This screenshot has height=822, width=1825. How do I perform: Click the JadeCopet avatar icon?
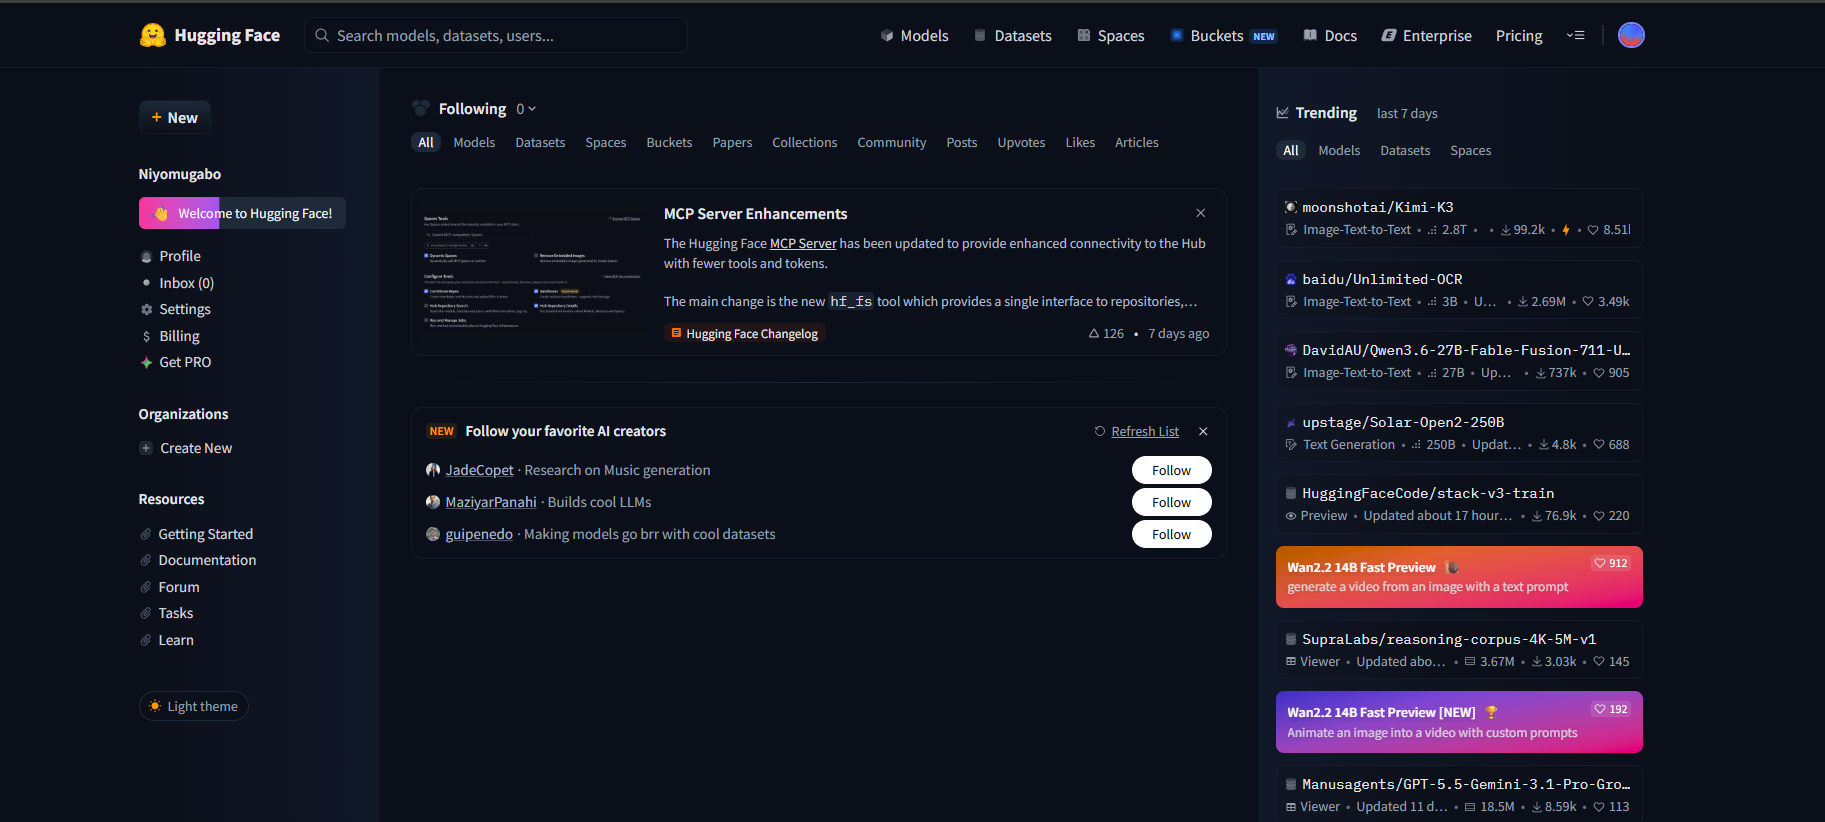[433, 470]
